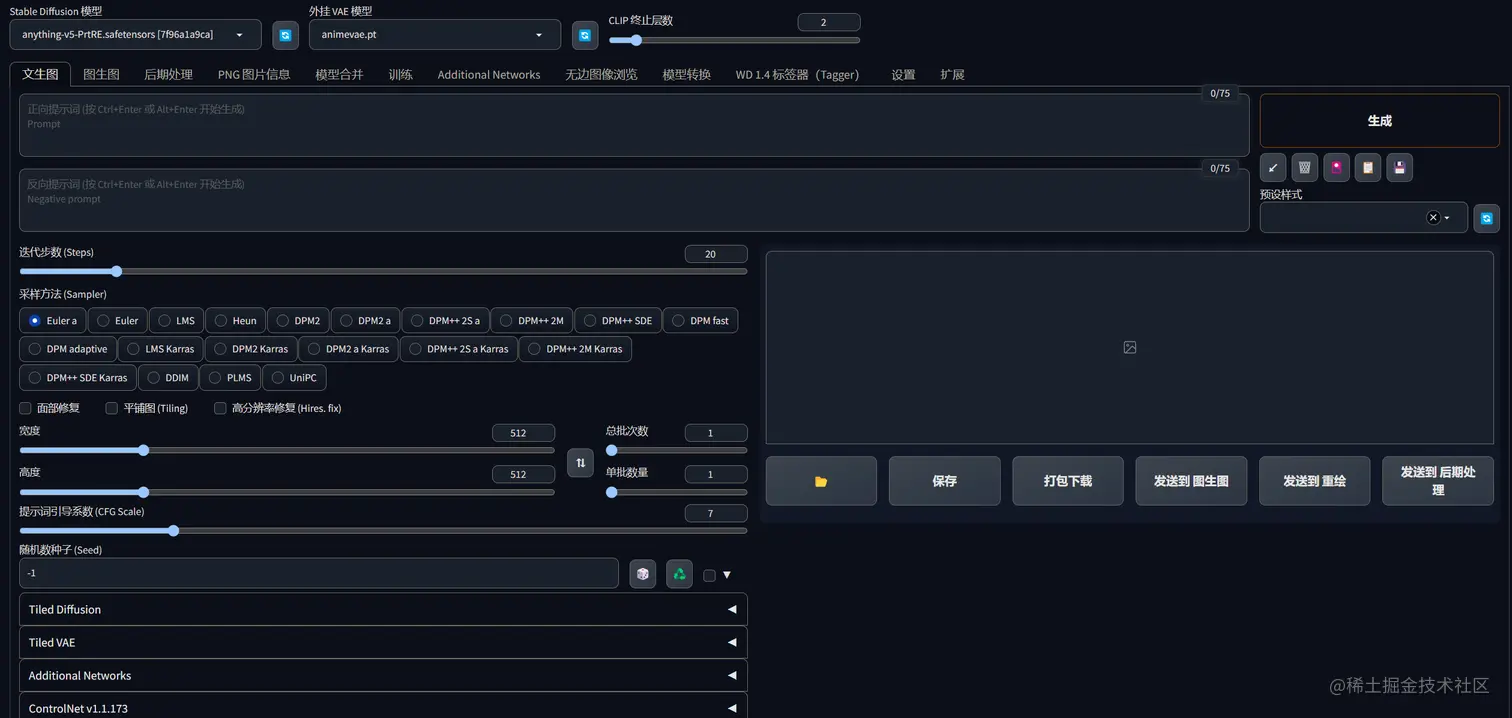Open the 外挂 VAE 模型 dropdown
This screenshot has height=718, width=1512.
click(x=435, y=35)
